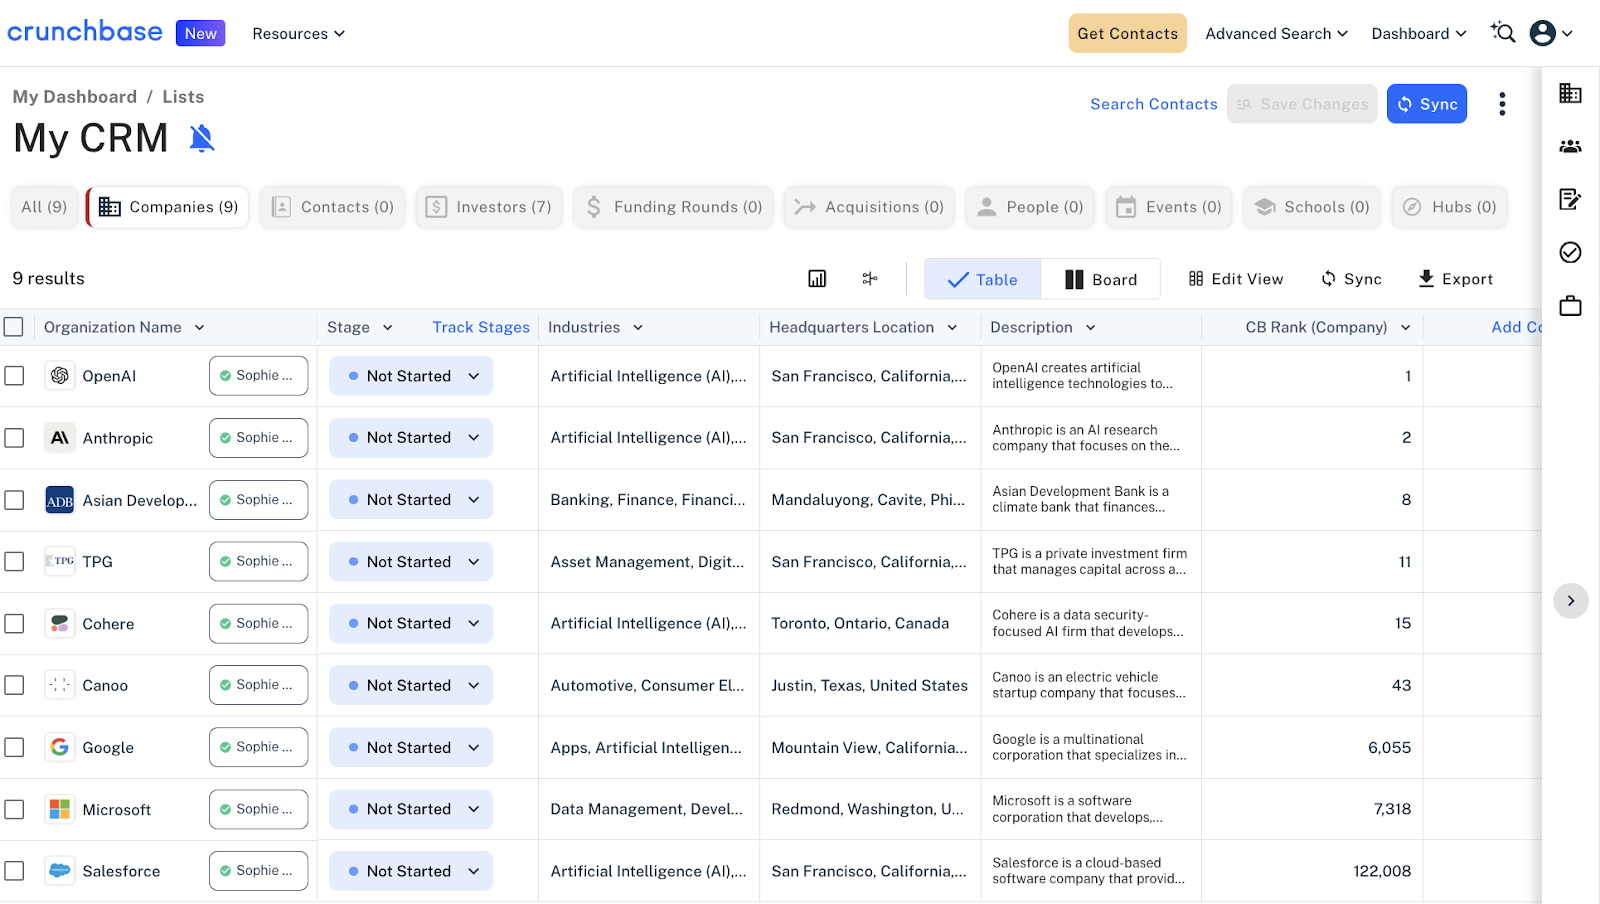1600x904 pixels.
Task: Open Organization Name column sort menu
Action: tap(199, 327)
